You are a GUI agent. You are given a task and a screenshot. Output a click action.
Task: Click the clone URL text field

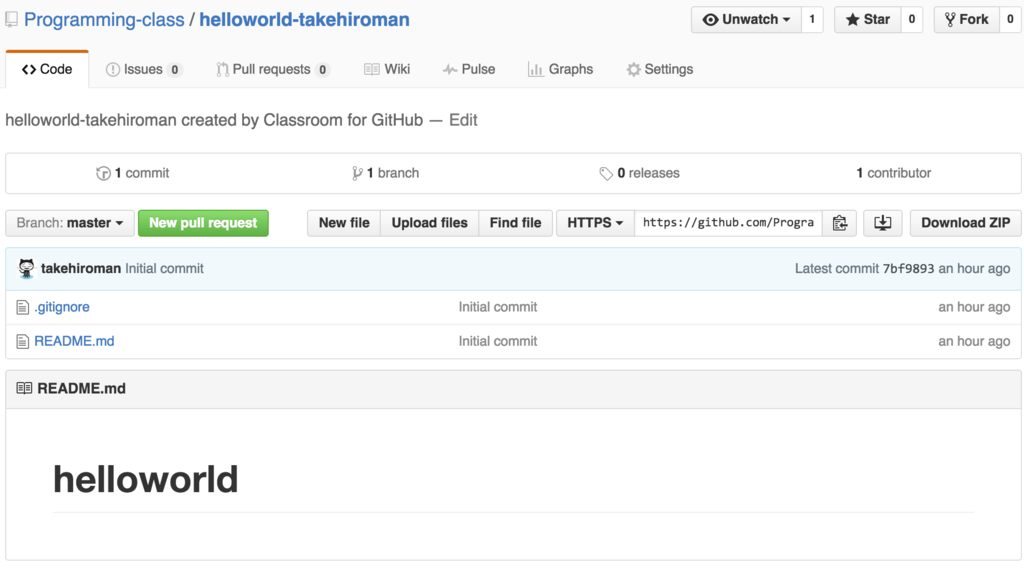click(728, 223)
